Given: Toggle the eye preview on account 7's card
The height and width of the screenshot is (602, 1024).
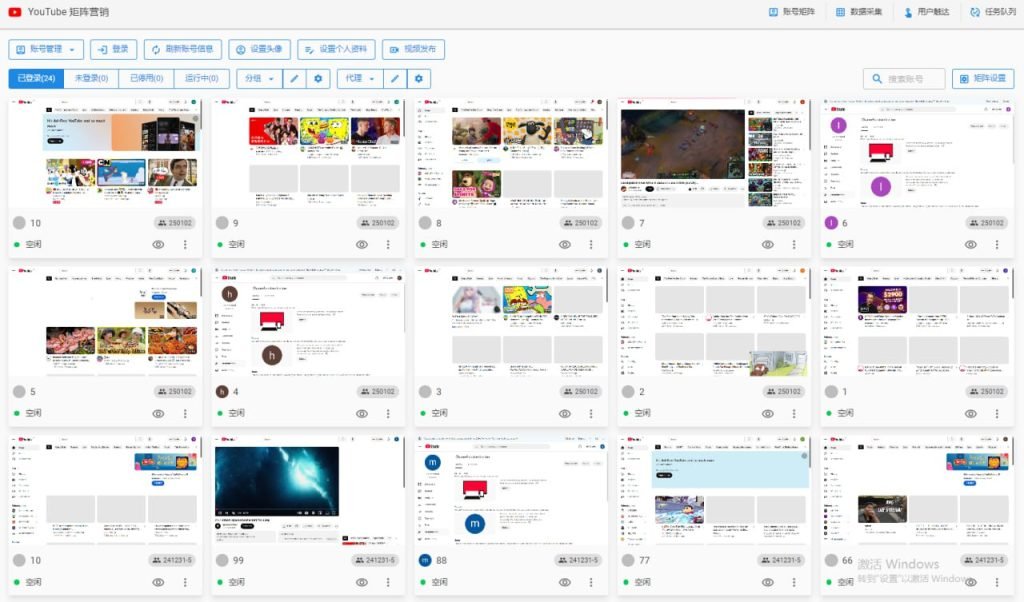Looking at the screenshot, I should (767, 244).
